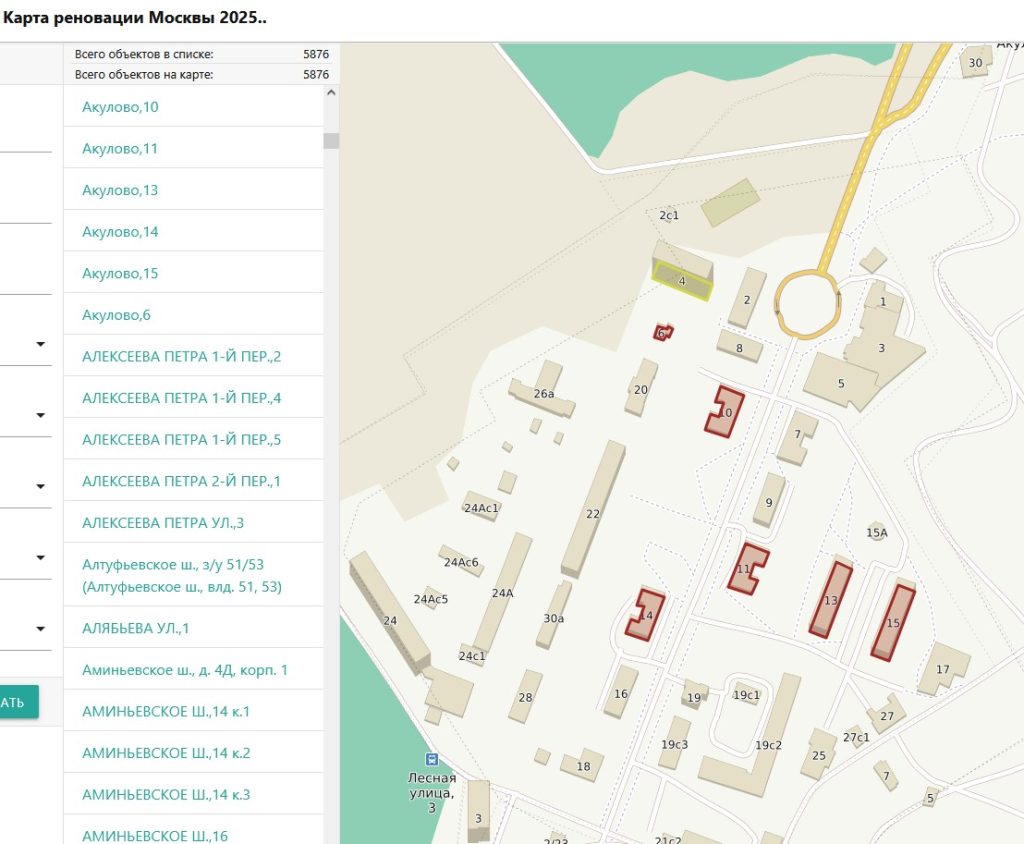The height and width of the screenshot is (844, 1024).
Task: Select red-outlined building 10 on map
Action: [x=724, y=412]
